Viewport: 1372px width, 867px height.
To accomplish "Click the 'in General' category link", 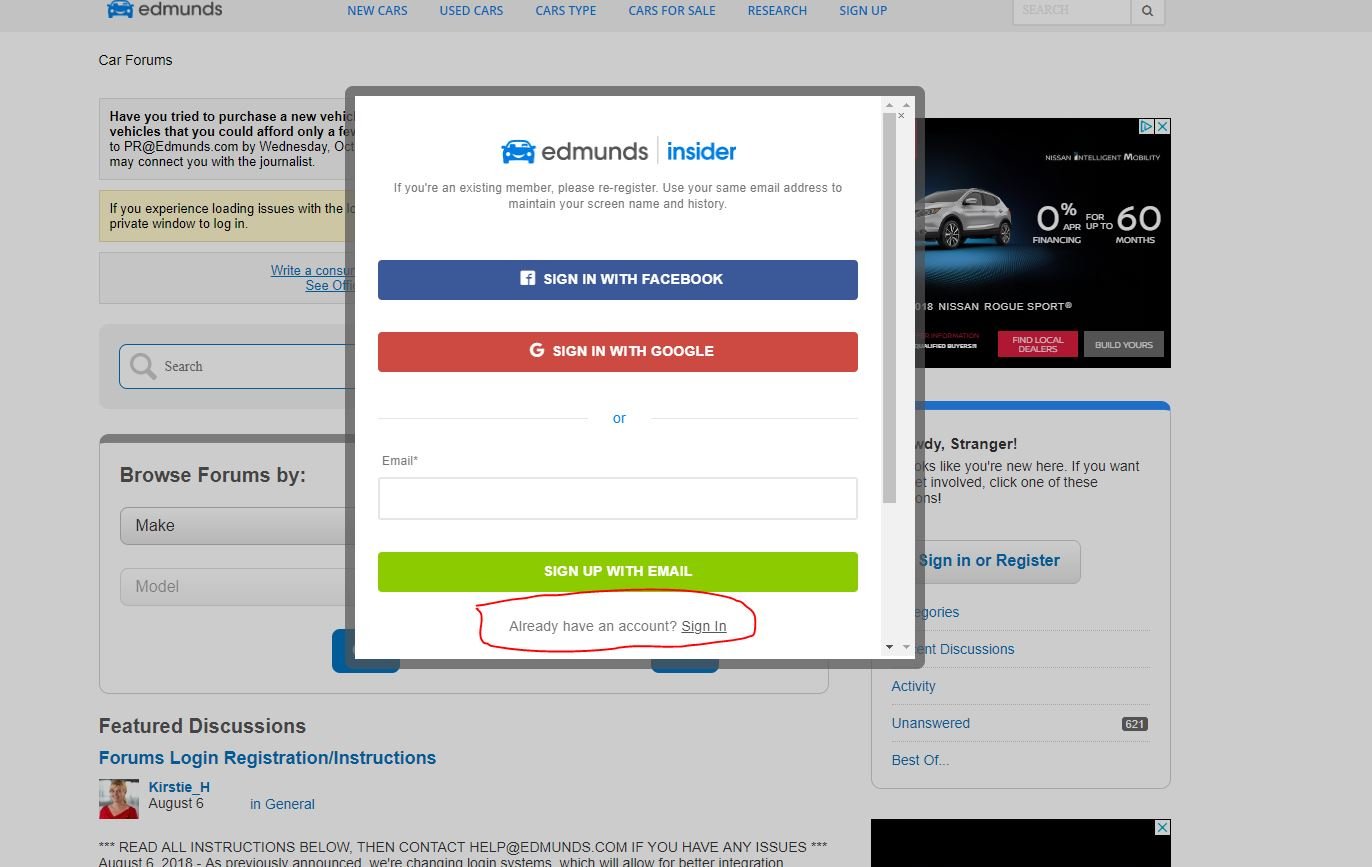I will (282, 804).
